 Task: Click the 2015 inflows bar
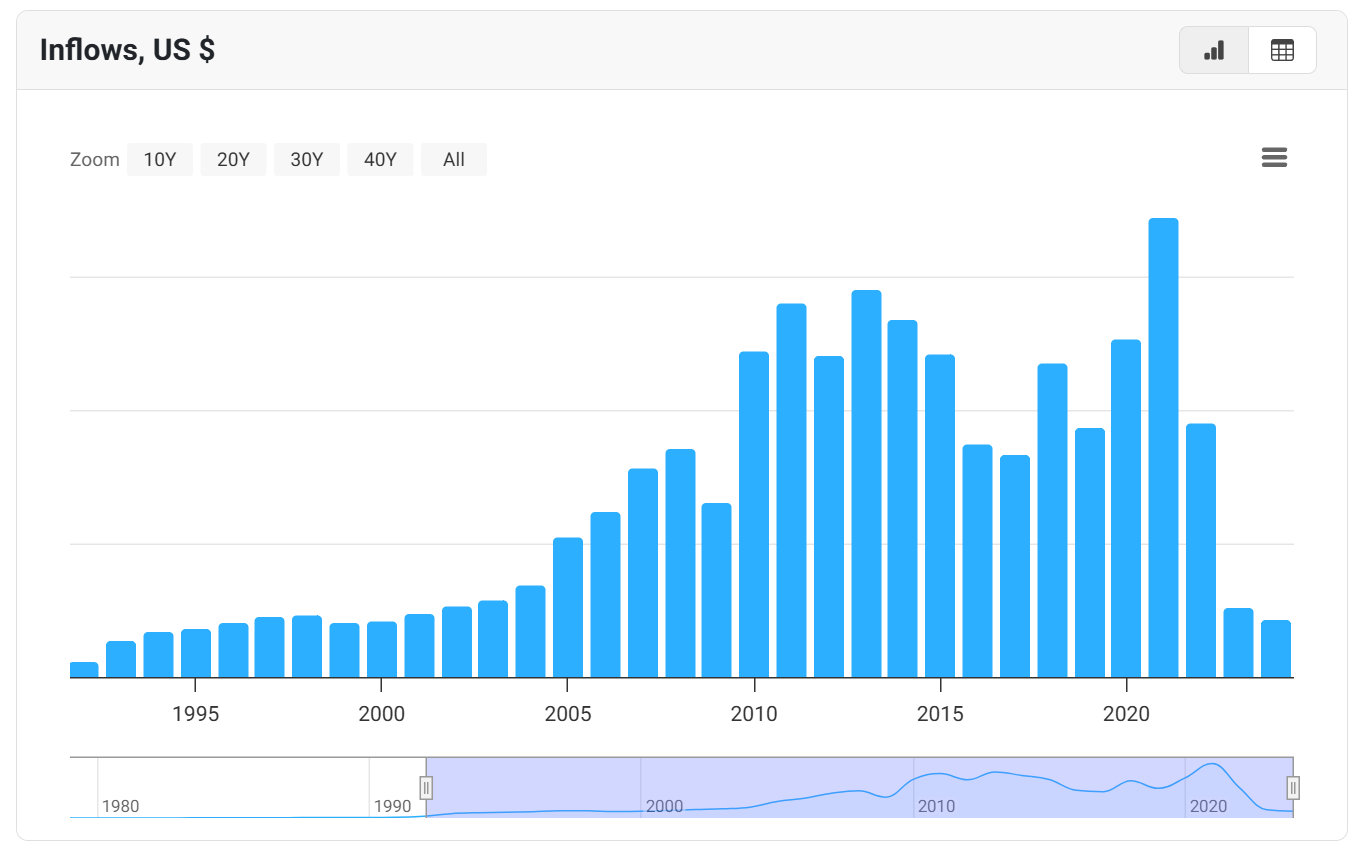940,516
